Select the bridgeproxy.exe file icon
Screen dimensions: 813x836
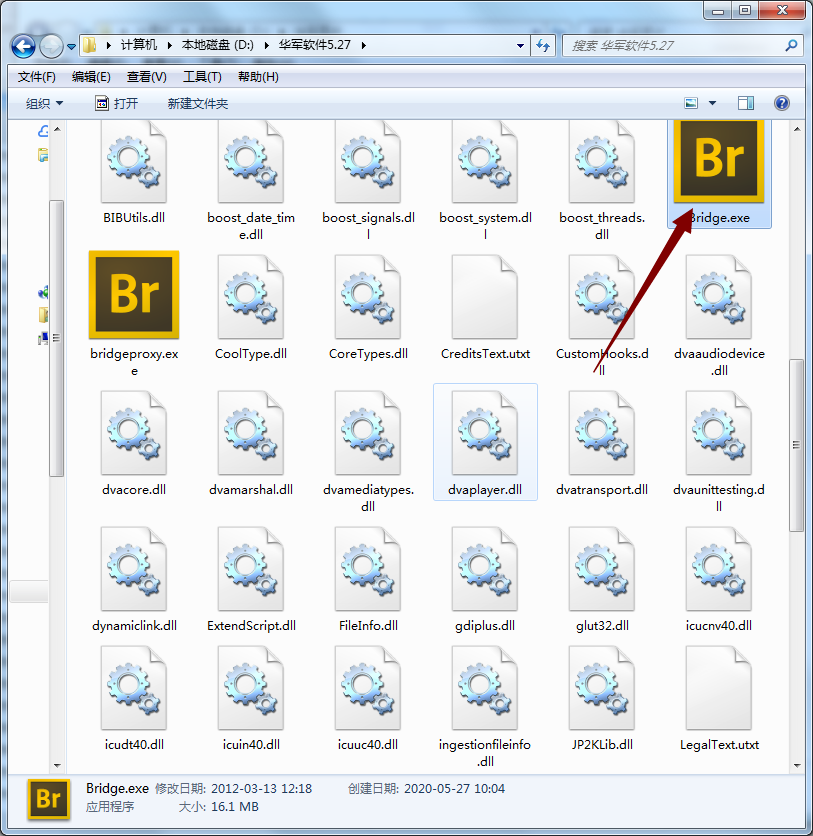[x=133, y=295]
